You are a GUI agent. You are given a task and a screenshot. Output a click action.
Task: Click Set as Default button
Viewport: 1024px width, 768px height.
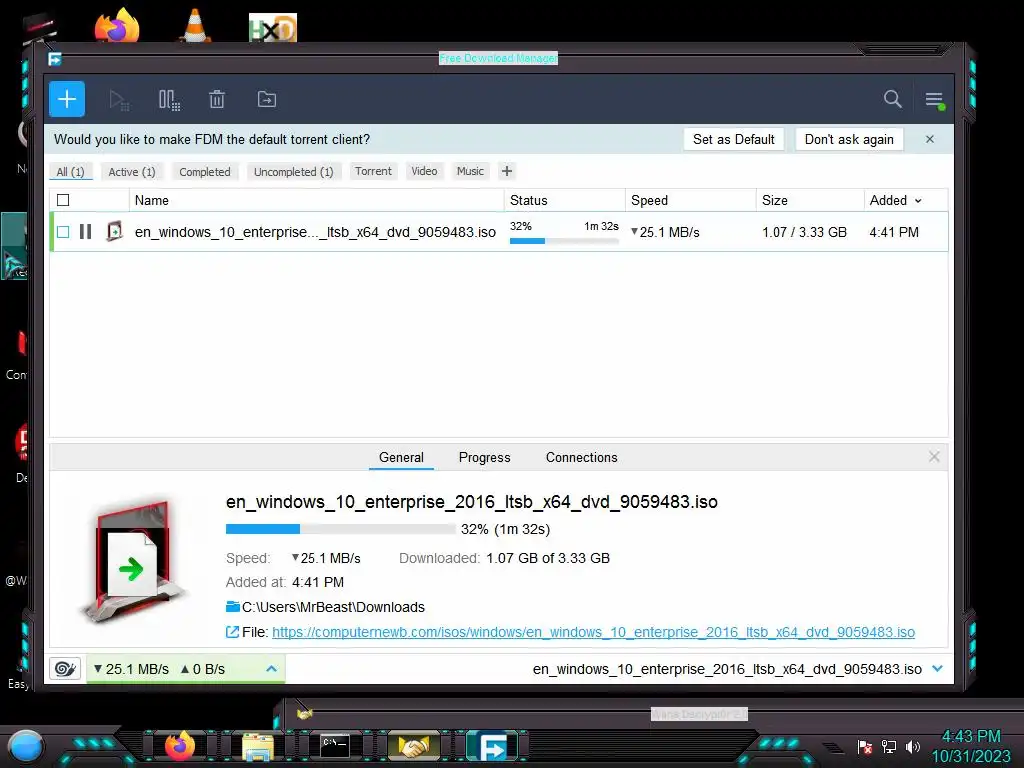pos(734,139)
